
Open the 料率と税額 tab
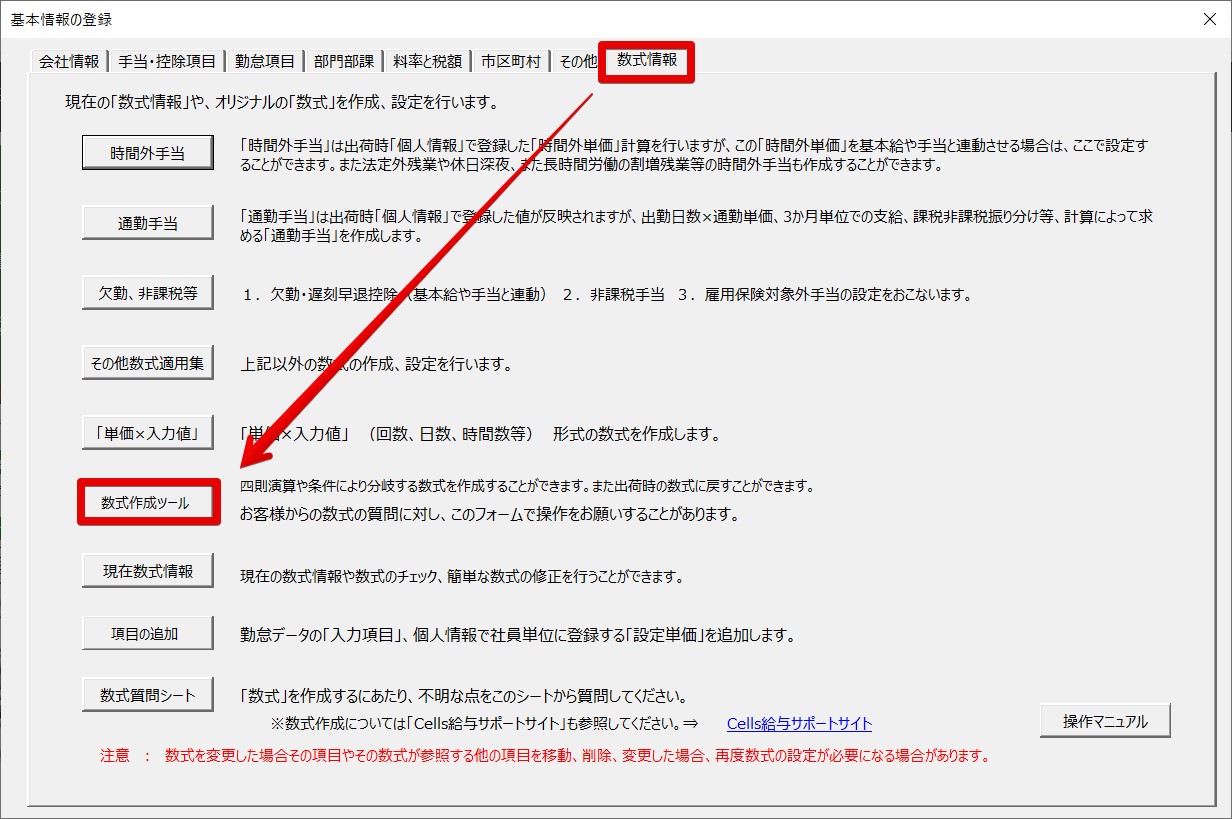pos(427,62)
